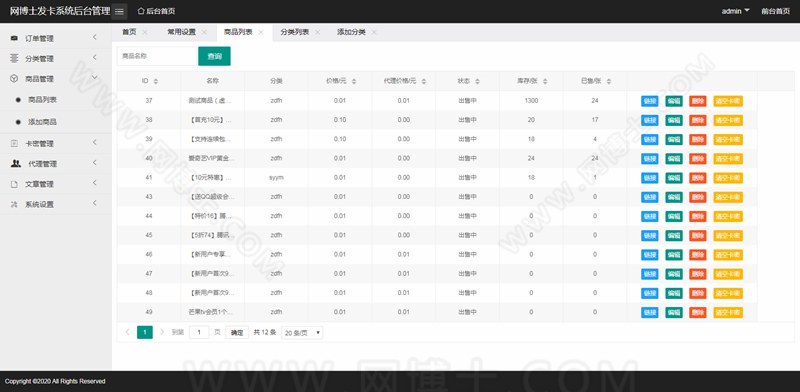Click the 卡密管理 sidebar icon
Screen dimensions: 800x392
coord(14,143)
